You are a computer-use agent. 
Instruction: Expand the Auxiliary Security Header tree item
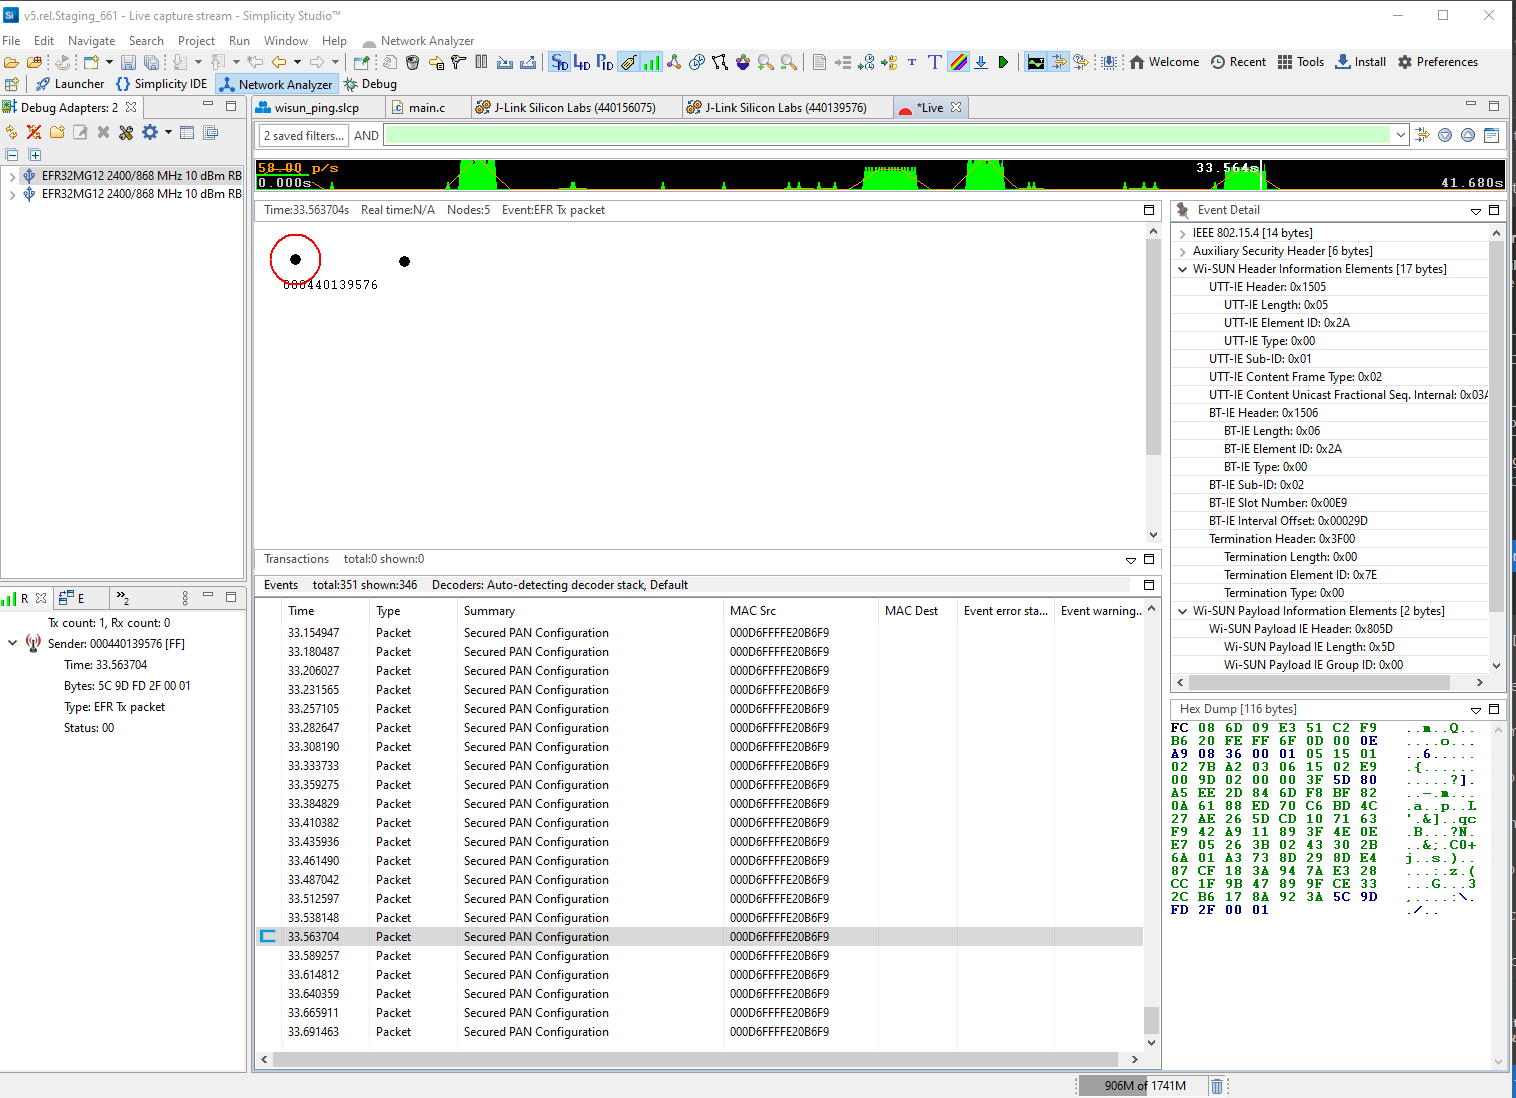tap(1182, 250)
